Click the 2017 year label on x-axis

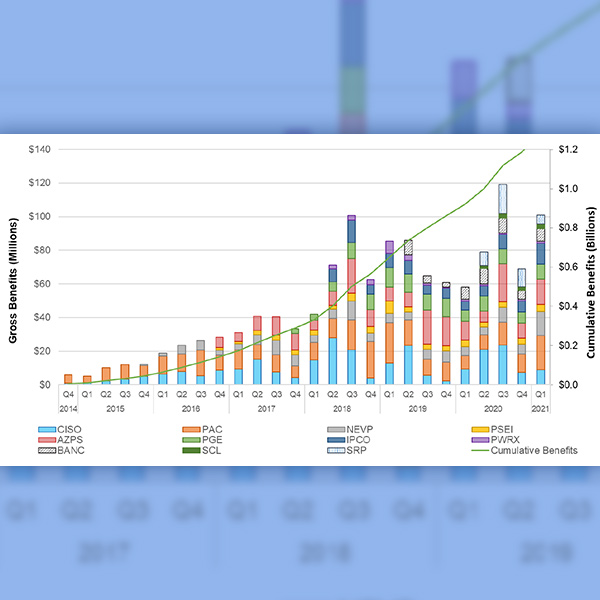point(266,409)
